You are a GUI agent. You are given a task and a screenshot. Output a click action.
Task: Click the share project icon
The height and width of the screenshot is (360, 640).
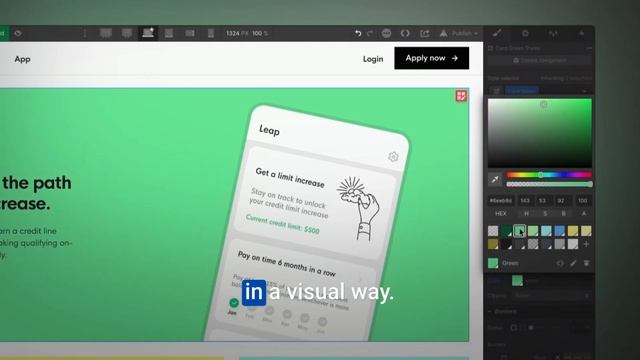[424, 33]
